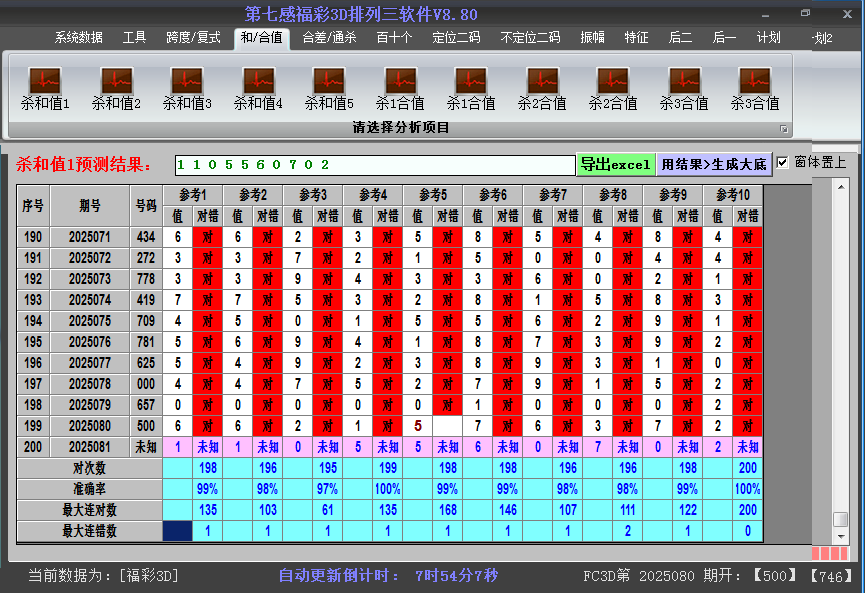Open the 后一 tab
865x593 pixels.
(724, 38)
